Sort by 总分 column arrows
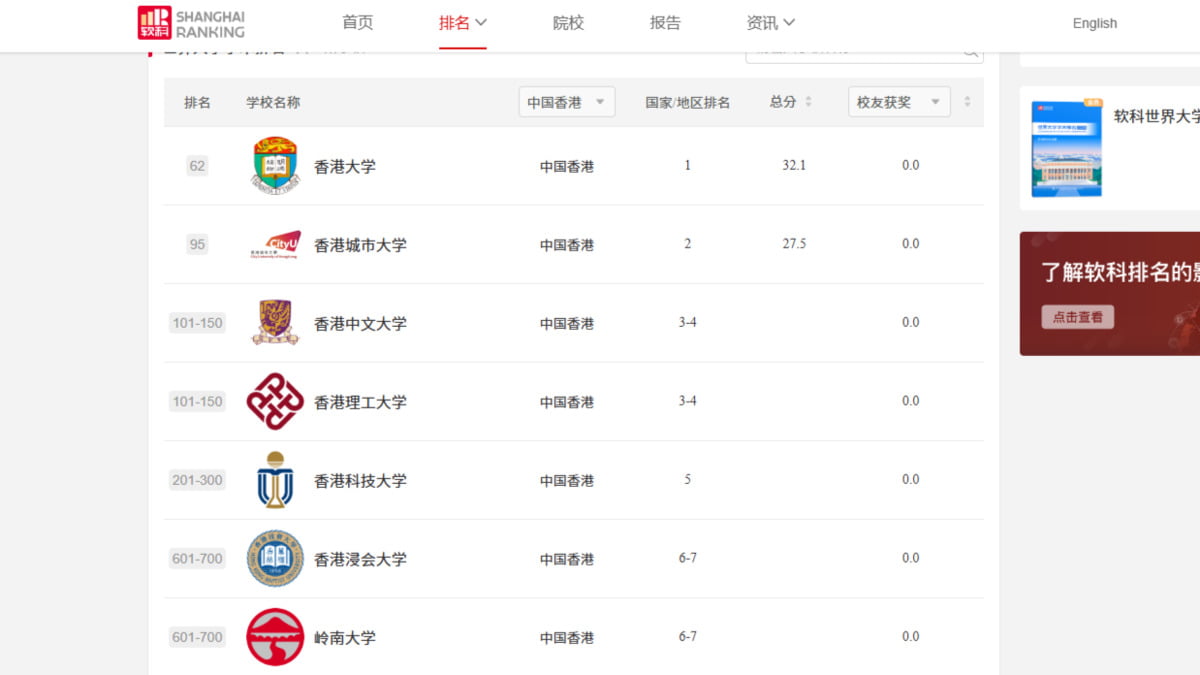The image size is (1200, 675). click(x=808, y=102)
